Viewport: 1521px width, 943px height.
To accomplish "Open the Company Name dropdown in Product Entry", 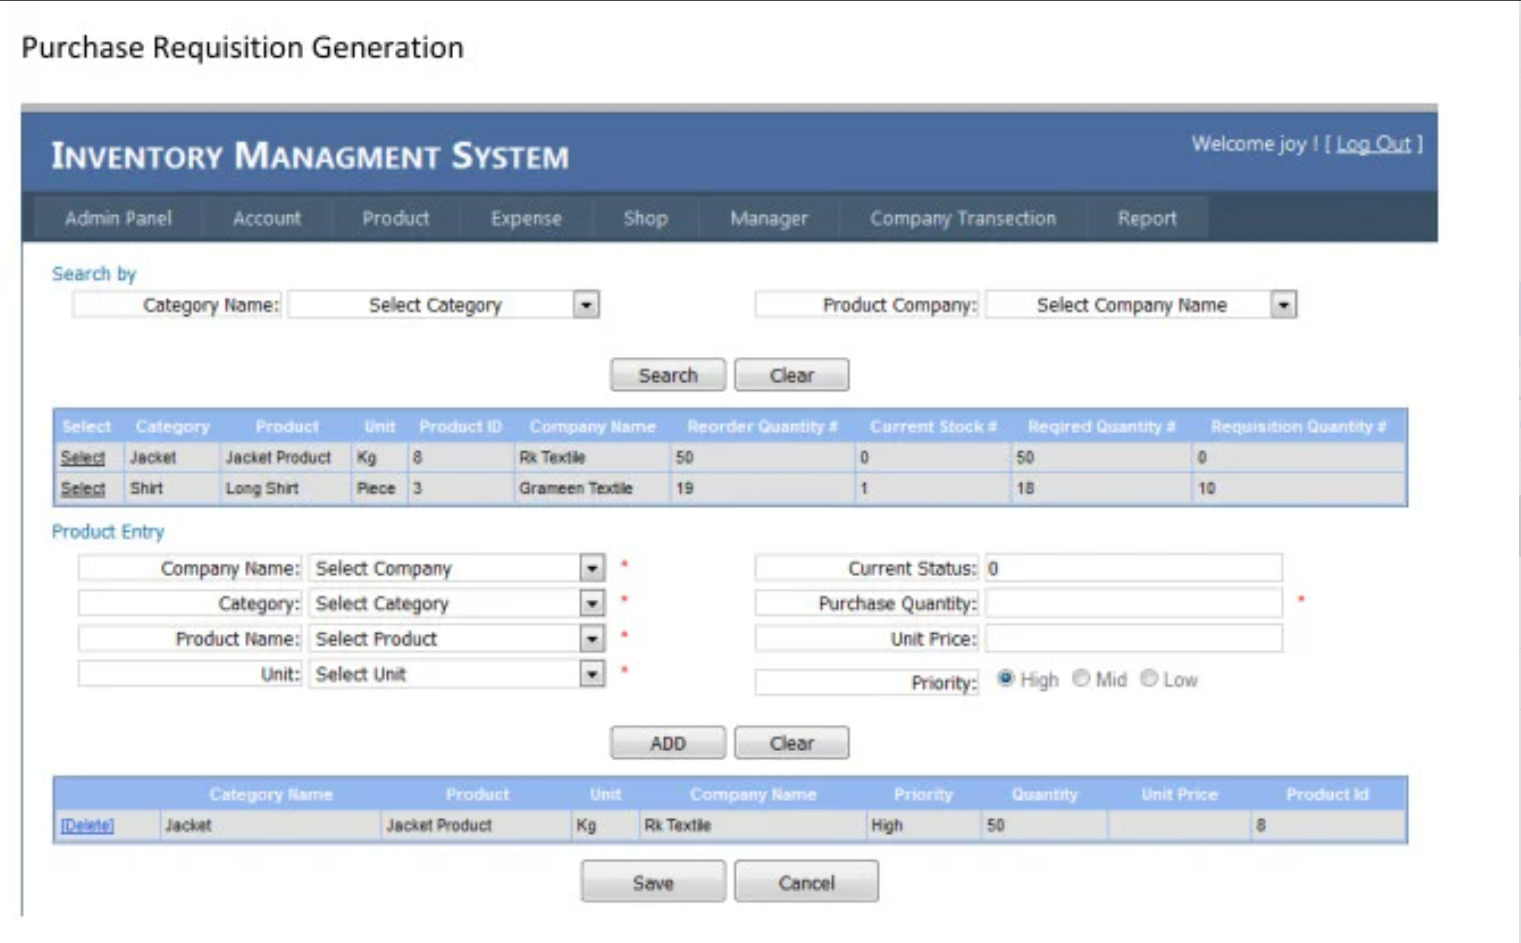I will 592,567.
